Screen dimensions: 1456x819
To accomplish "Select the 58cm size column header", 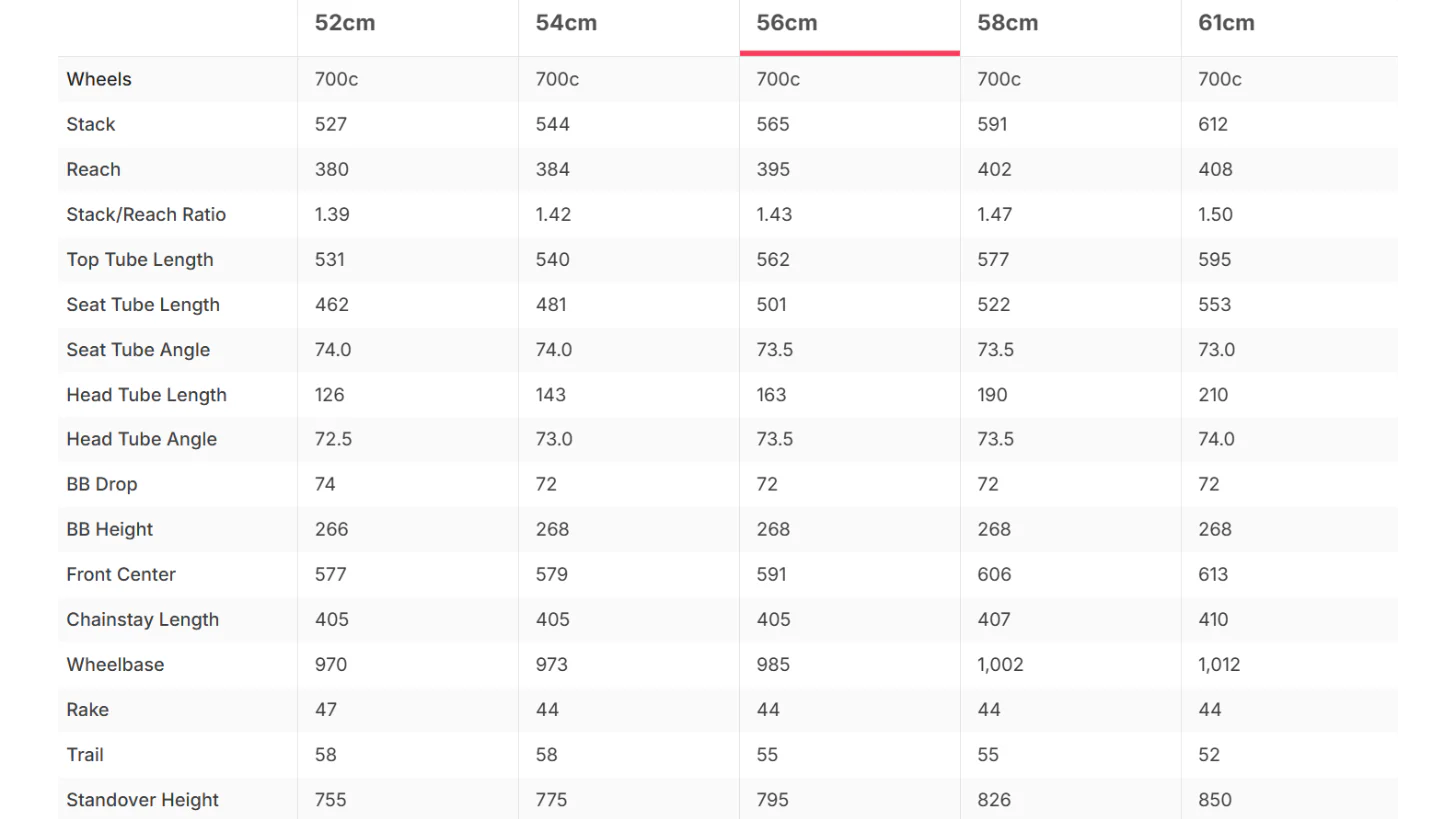I will tap(1008, 23).
